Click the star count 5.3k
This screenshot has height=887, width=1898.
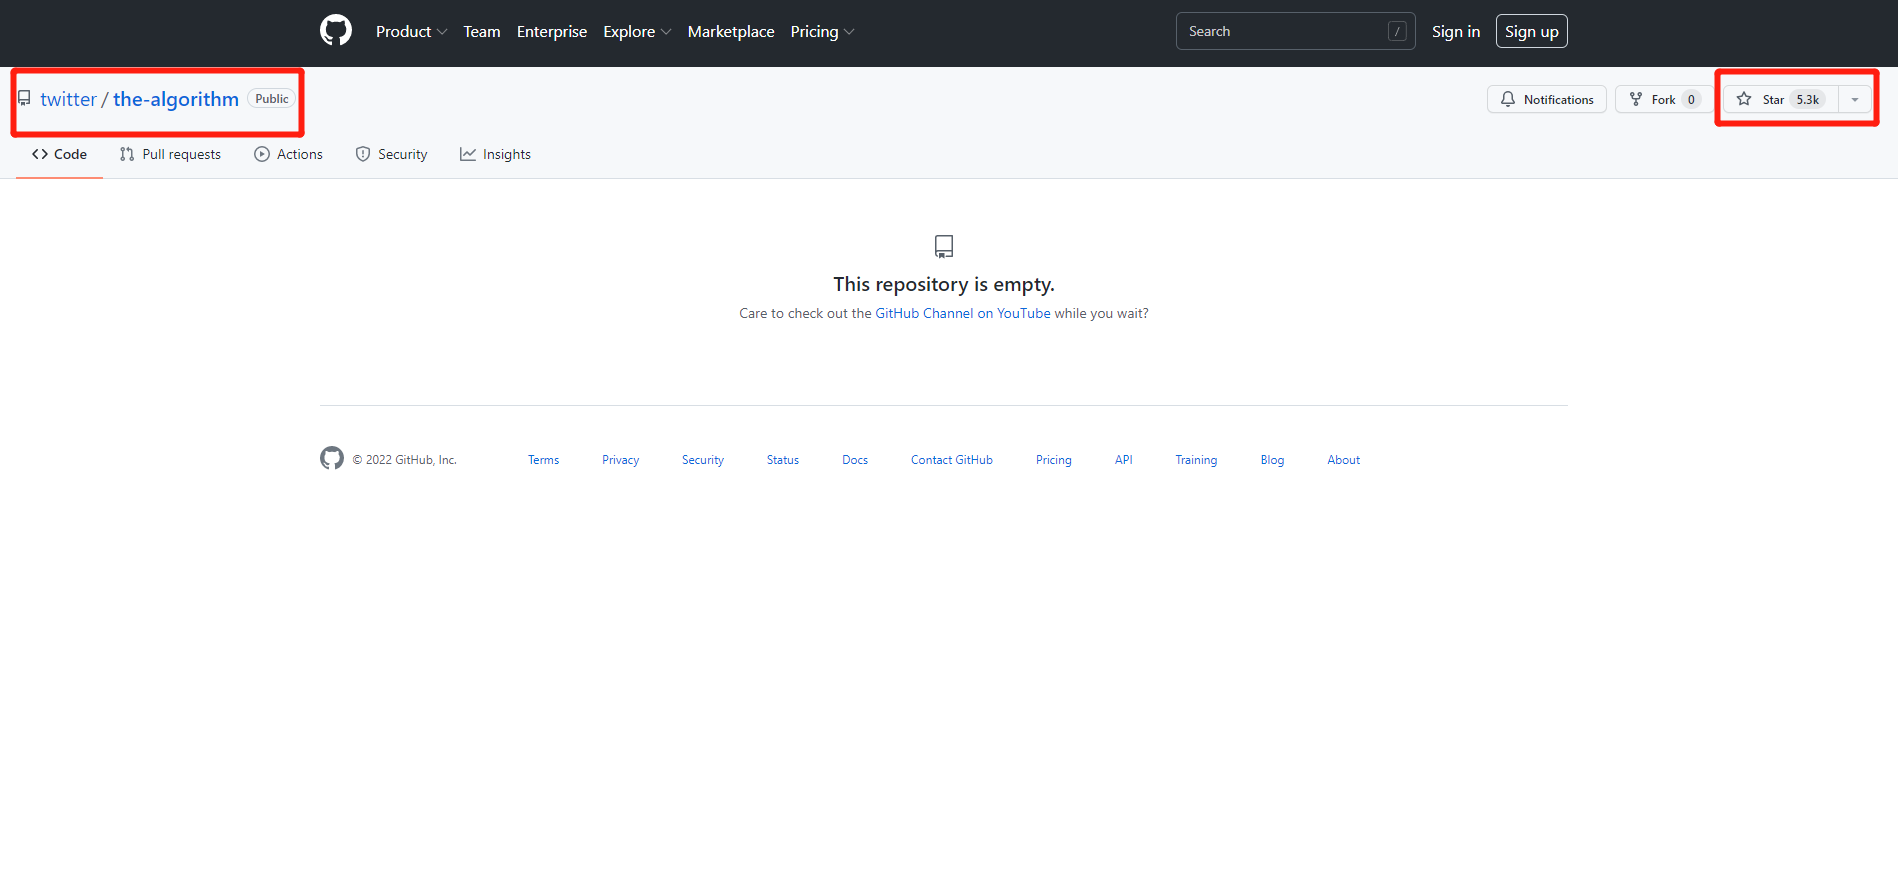tap(1808, 99)
